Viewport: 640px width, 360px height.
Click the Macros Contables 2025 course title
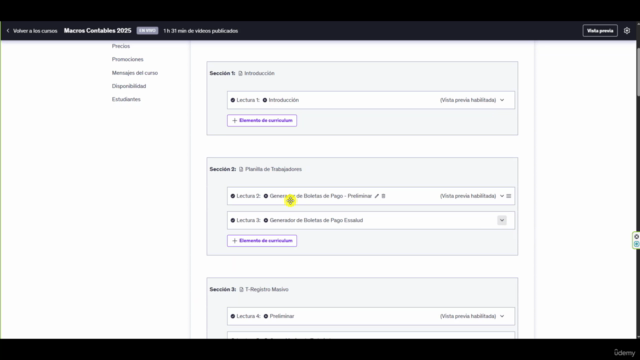pos(98,31)
